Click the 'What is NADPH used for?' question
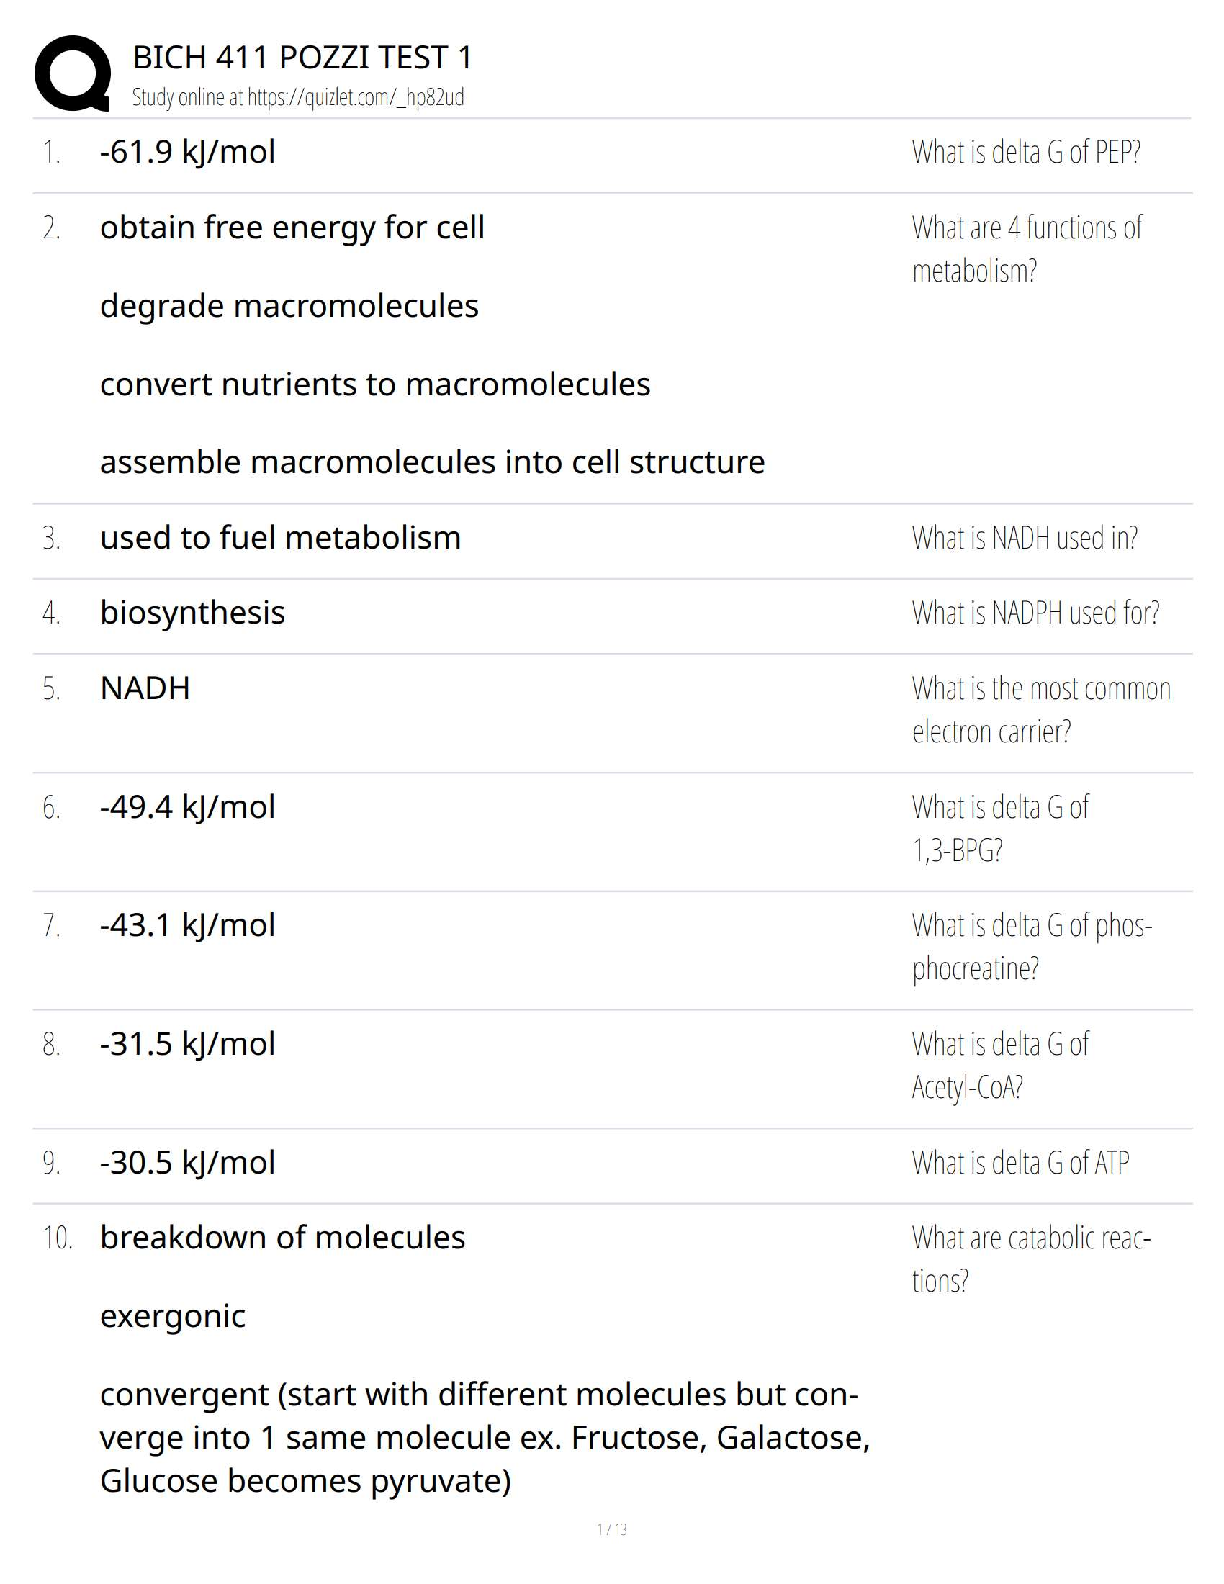Image resolution: width=1224 pixels, height=1584 pixels. [x=1035, y=613]
